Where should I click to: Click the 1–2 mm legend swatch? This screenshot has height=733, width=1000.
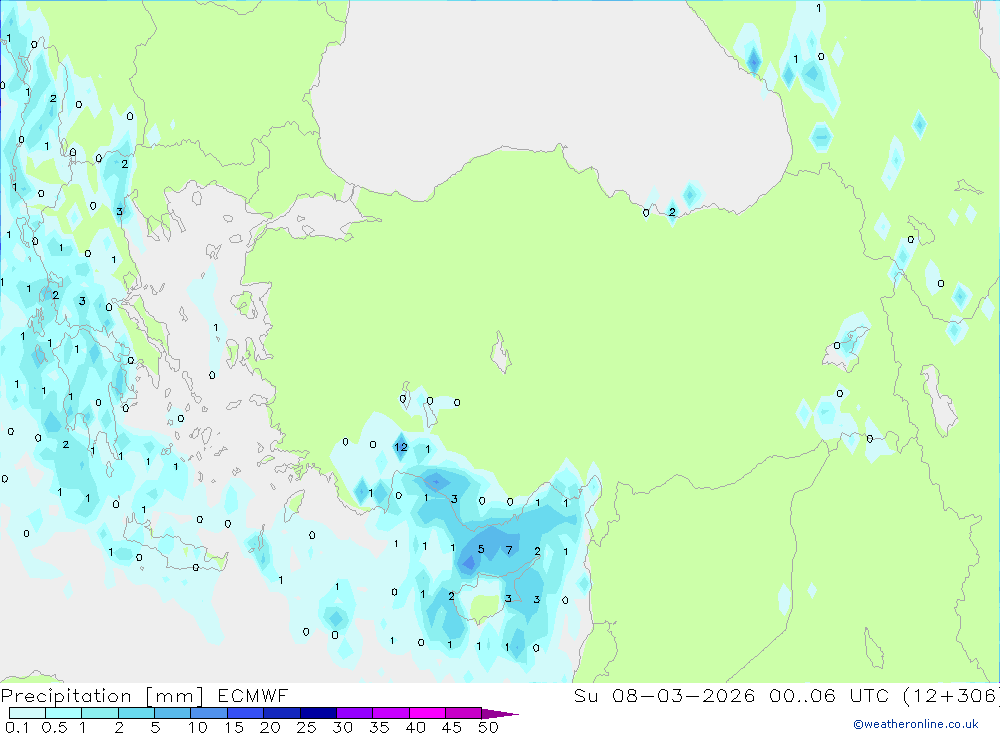click(100, 713)
